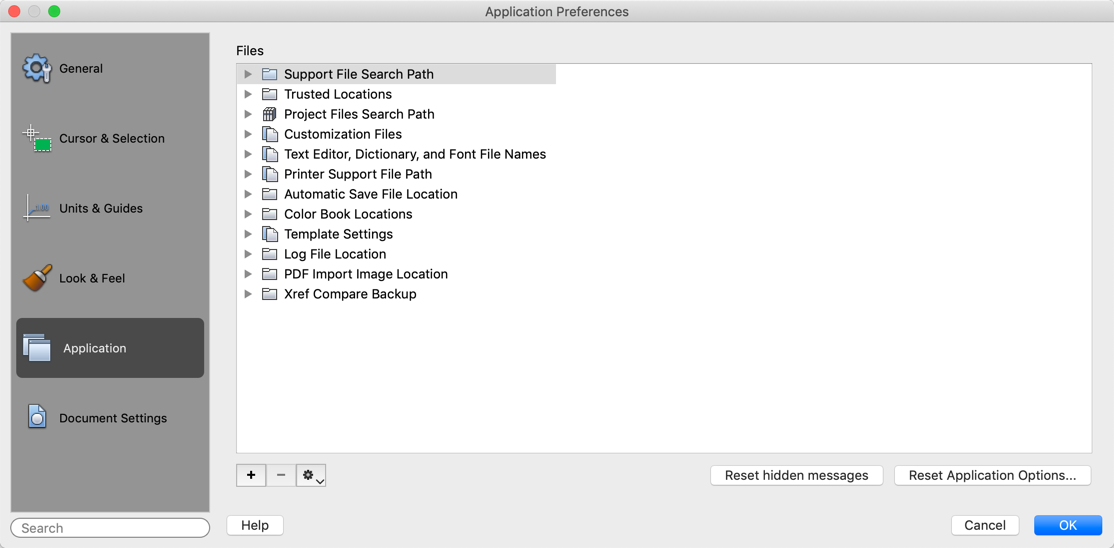Click the minus icon to remove entry
Image resolution: width=1114 pixels, height=548 pixels.
281,475
